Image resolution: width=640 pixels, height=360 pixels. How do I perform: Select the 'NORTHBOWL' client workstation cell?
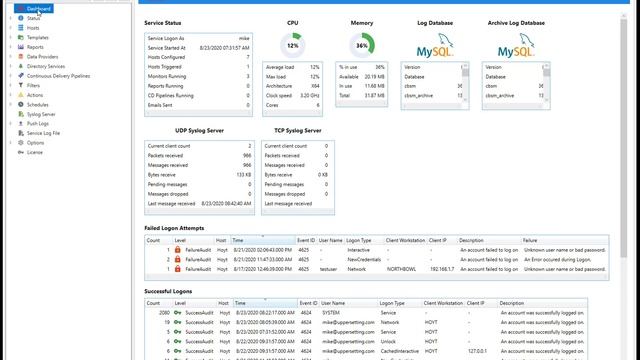pos(401,269)
